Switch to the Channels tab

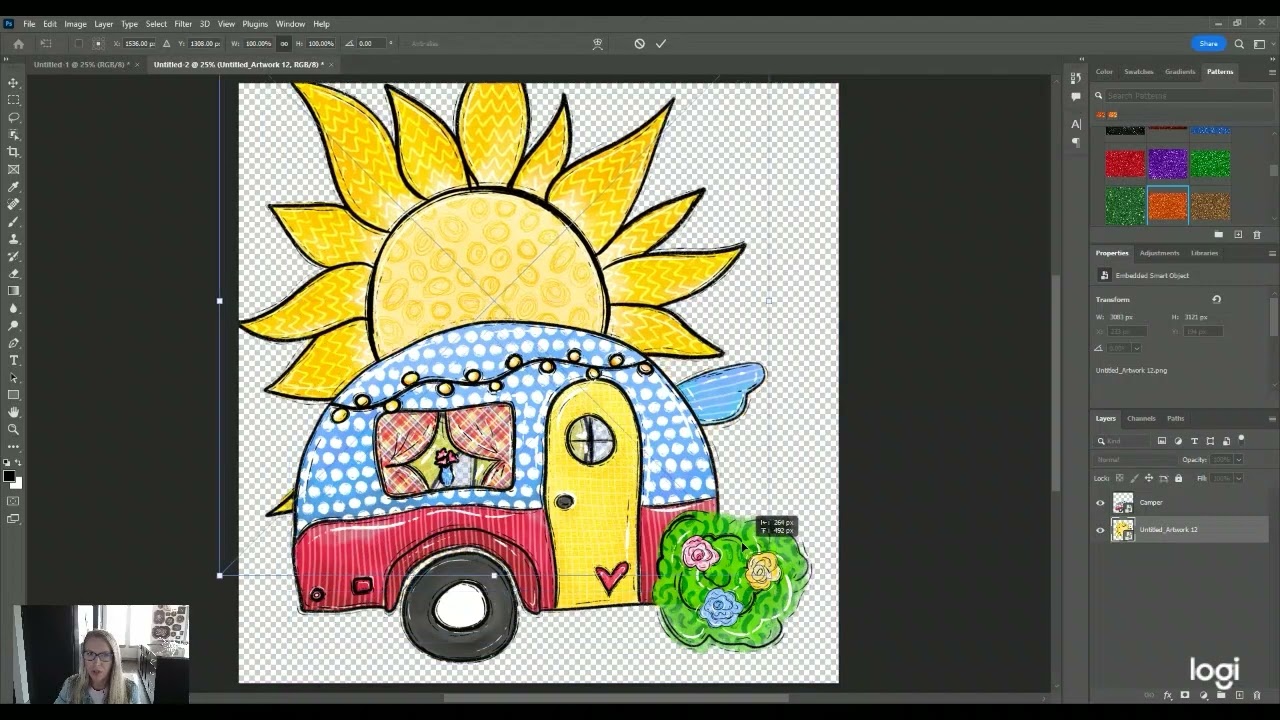coord(1141,419)
